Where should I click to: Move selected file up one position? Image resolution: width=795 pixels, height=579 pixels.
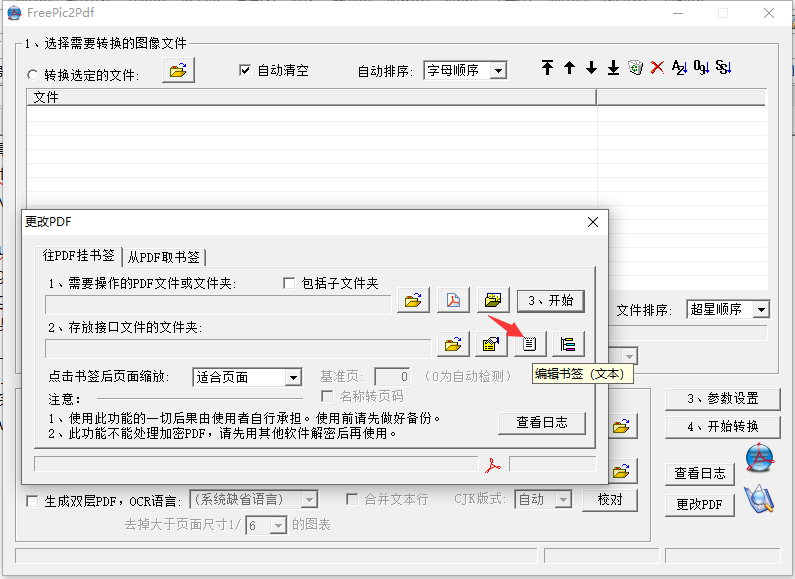click(569, 67)
